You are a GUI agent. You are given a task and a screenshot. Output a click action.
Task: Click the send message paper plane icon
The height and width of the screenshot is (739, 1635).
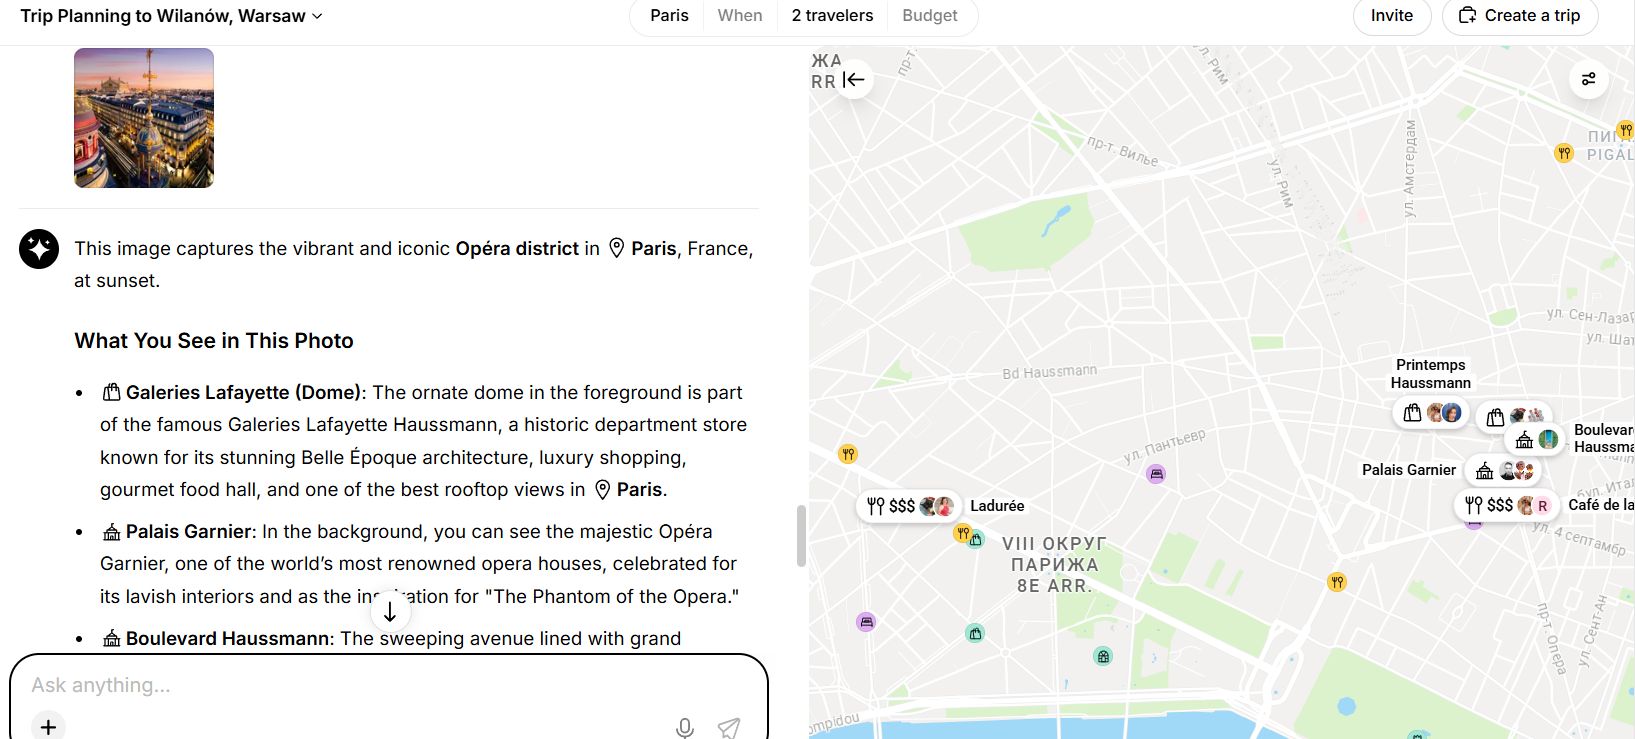[729, 728]
